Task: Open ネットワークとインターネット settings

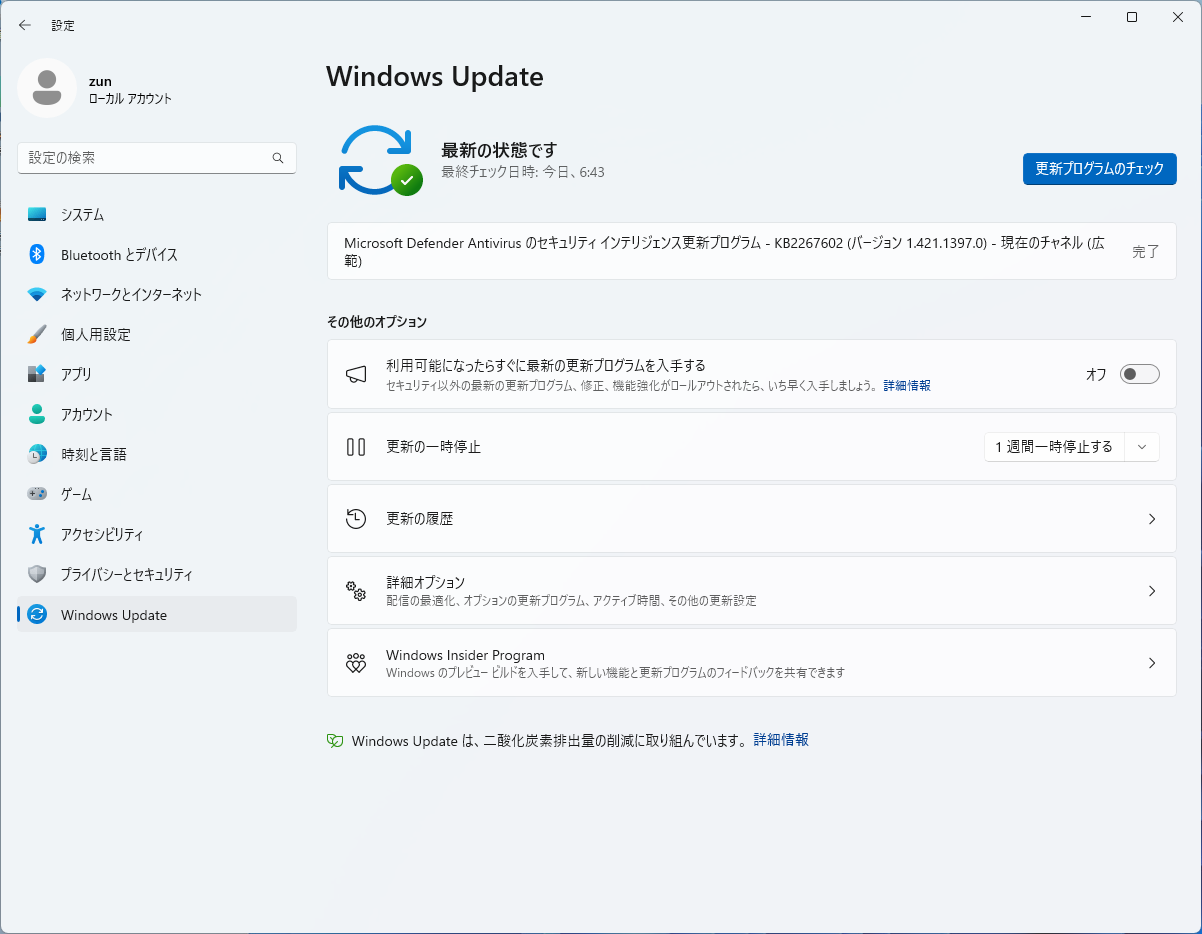Action: (157, 295)
